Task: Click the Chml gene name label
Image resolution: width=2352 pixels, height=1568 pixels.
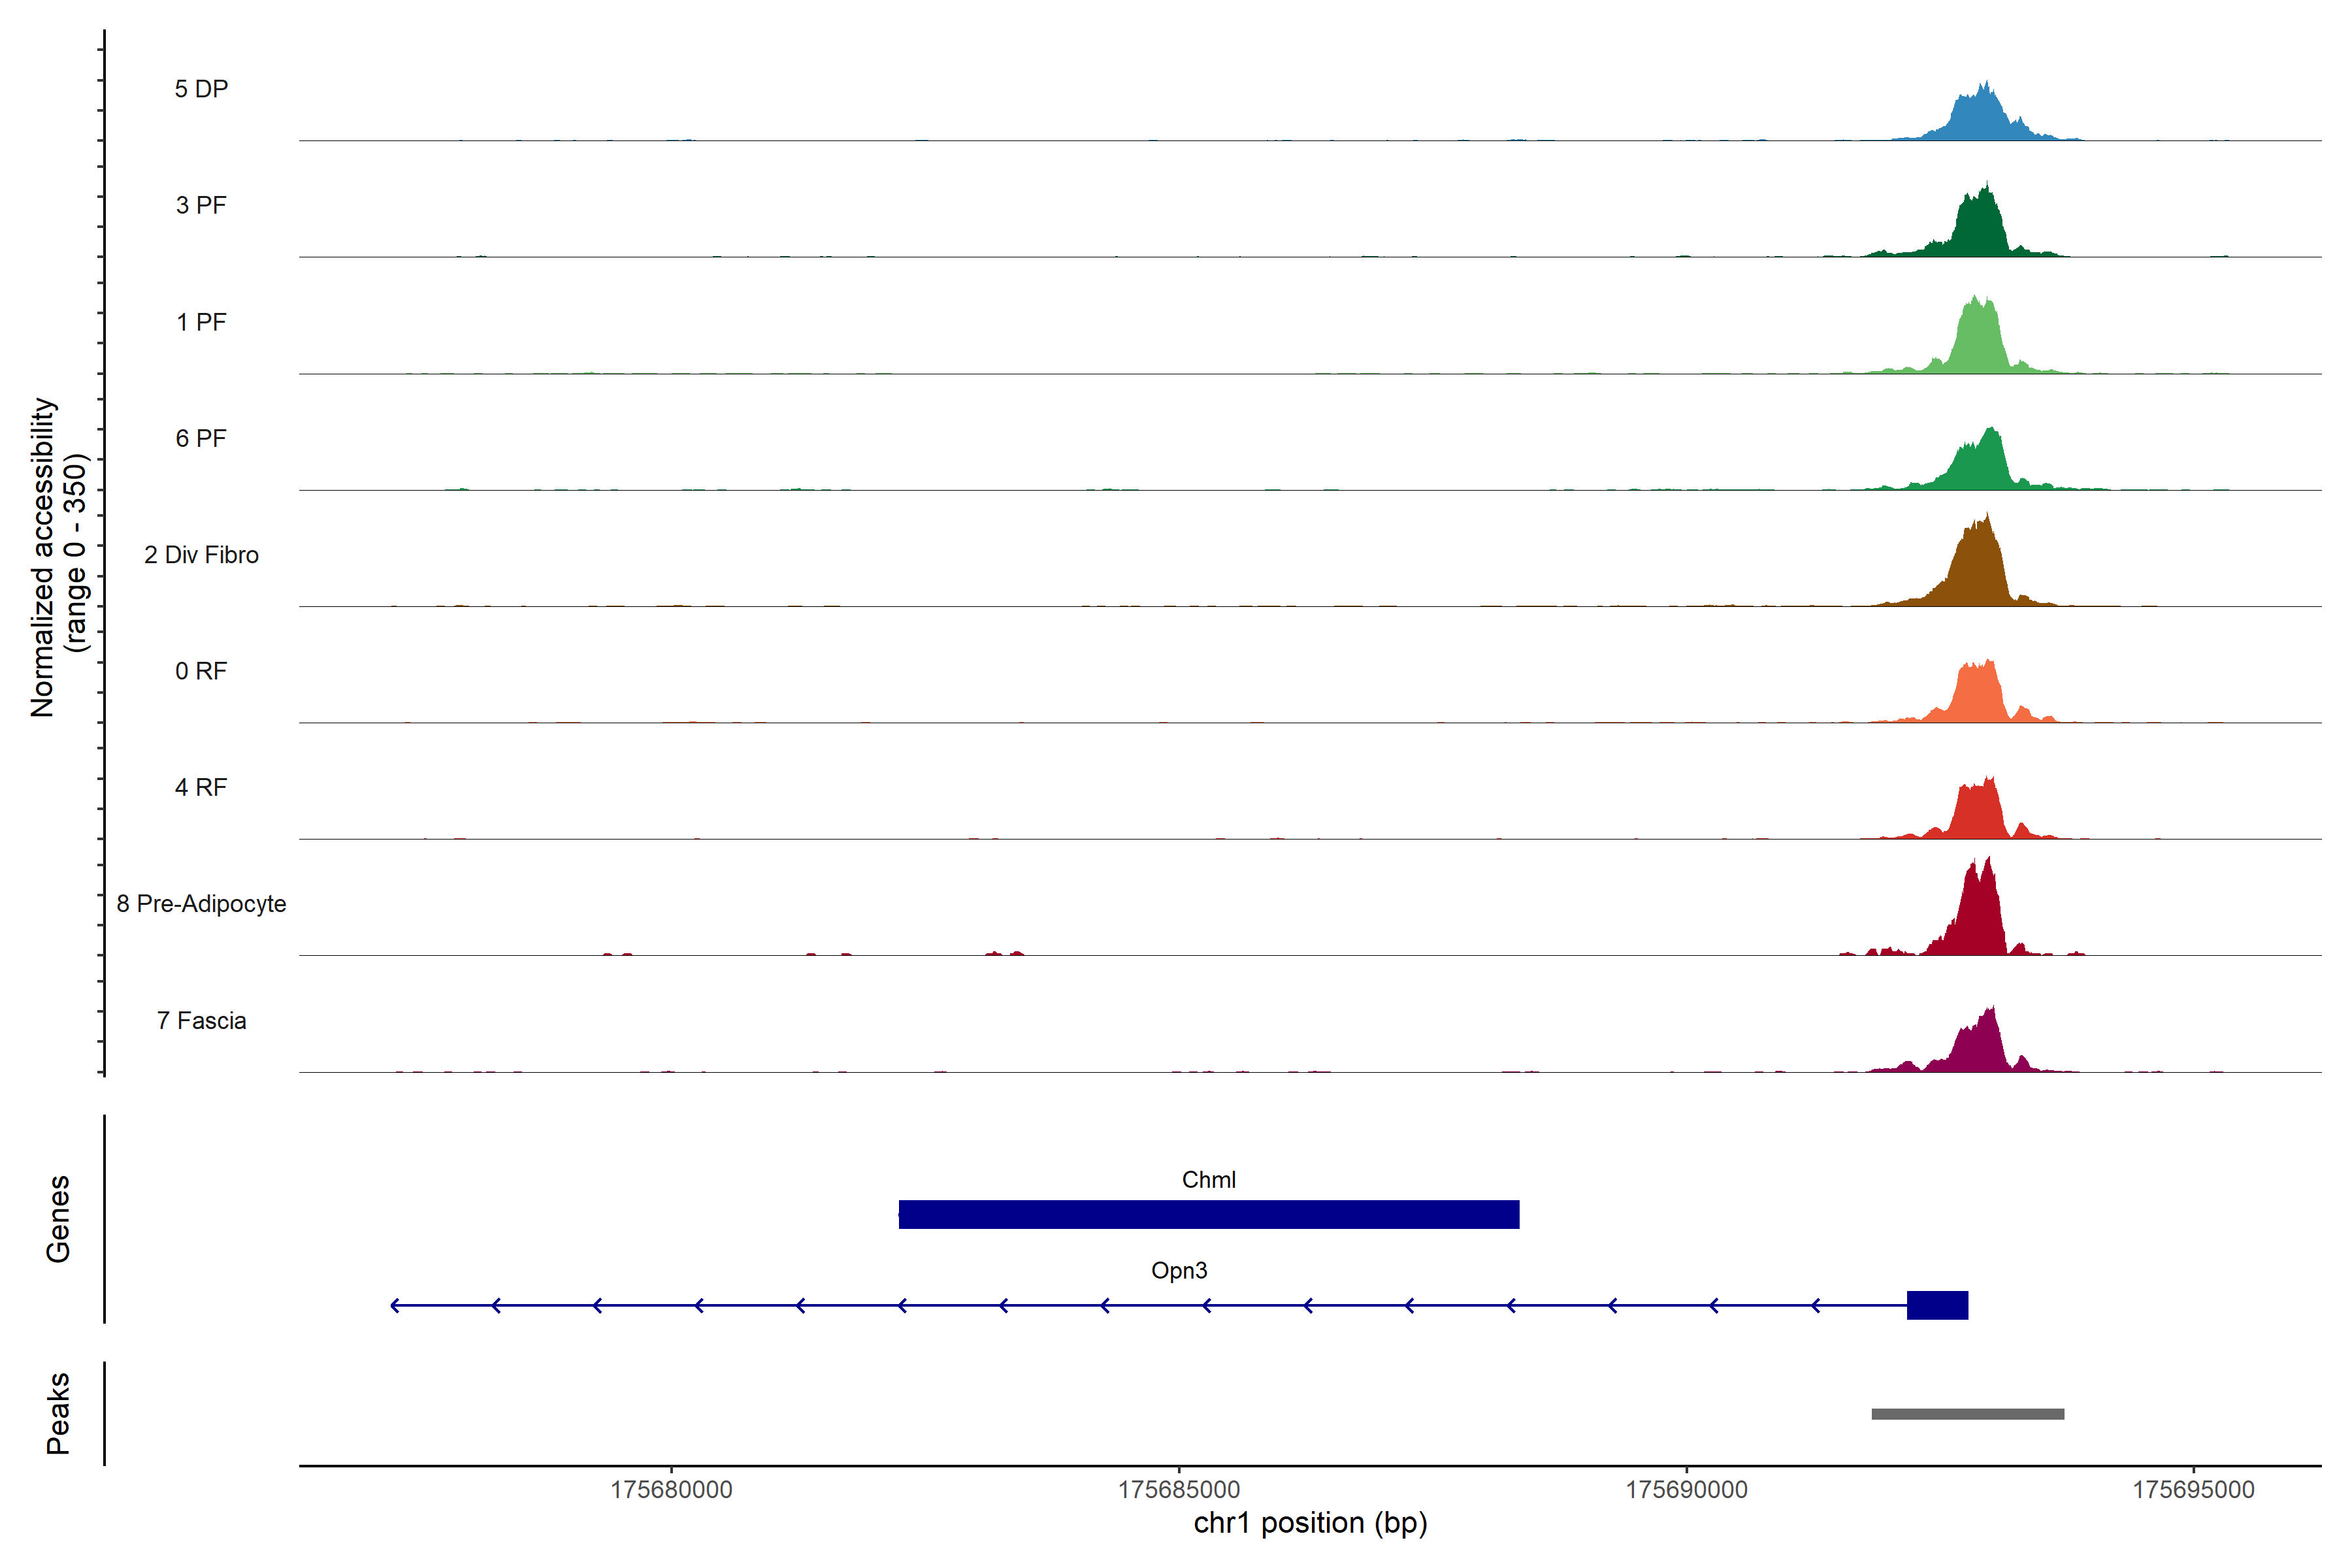Action: [1208, 1180]
